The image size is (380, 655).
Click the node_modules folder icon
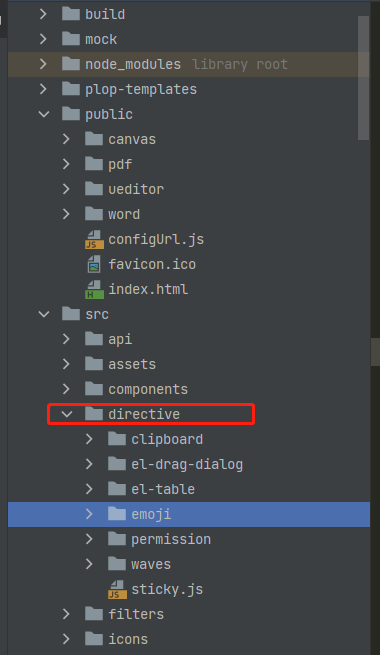click(71, 64)
